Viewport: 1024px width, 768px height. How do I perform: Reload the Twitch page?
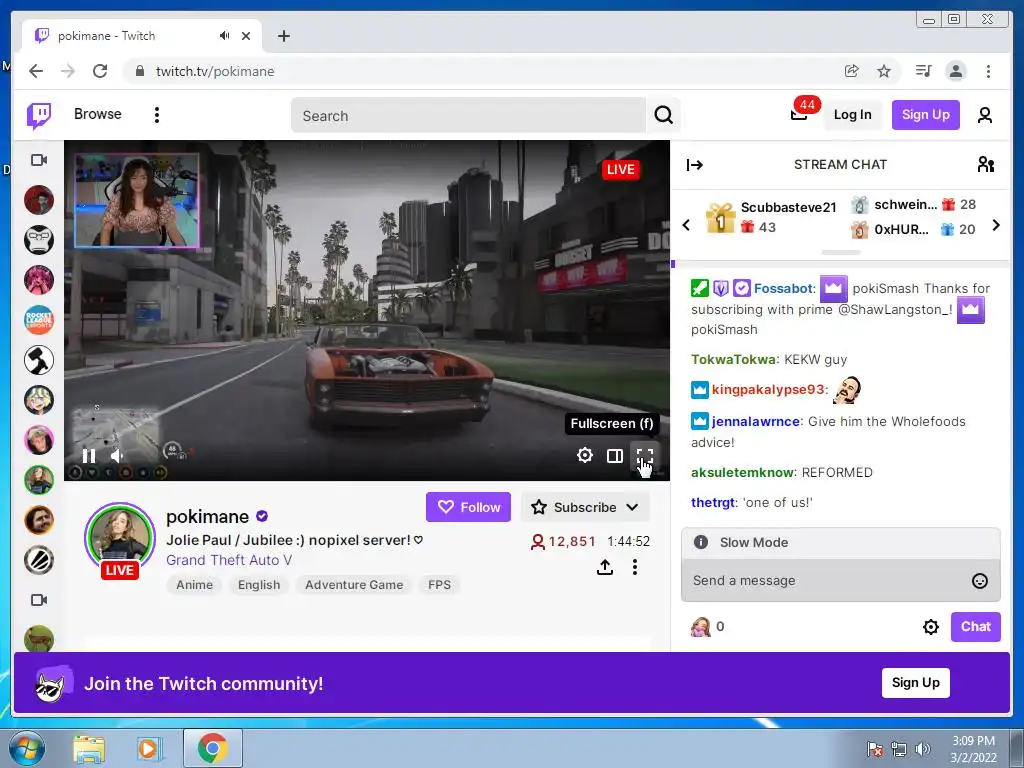click(x=100, y=71)
